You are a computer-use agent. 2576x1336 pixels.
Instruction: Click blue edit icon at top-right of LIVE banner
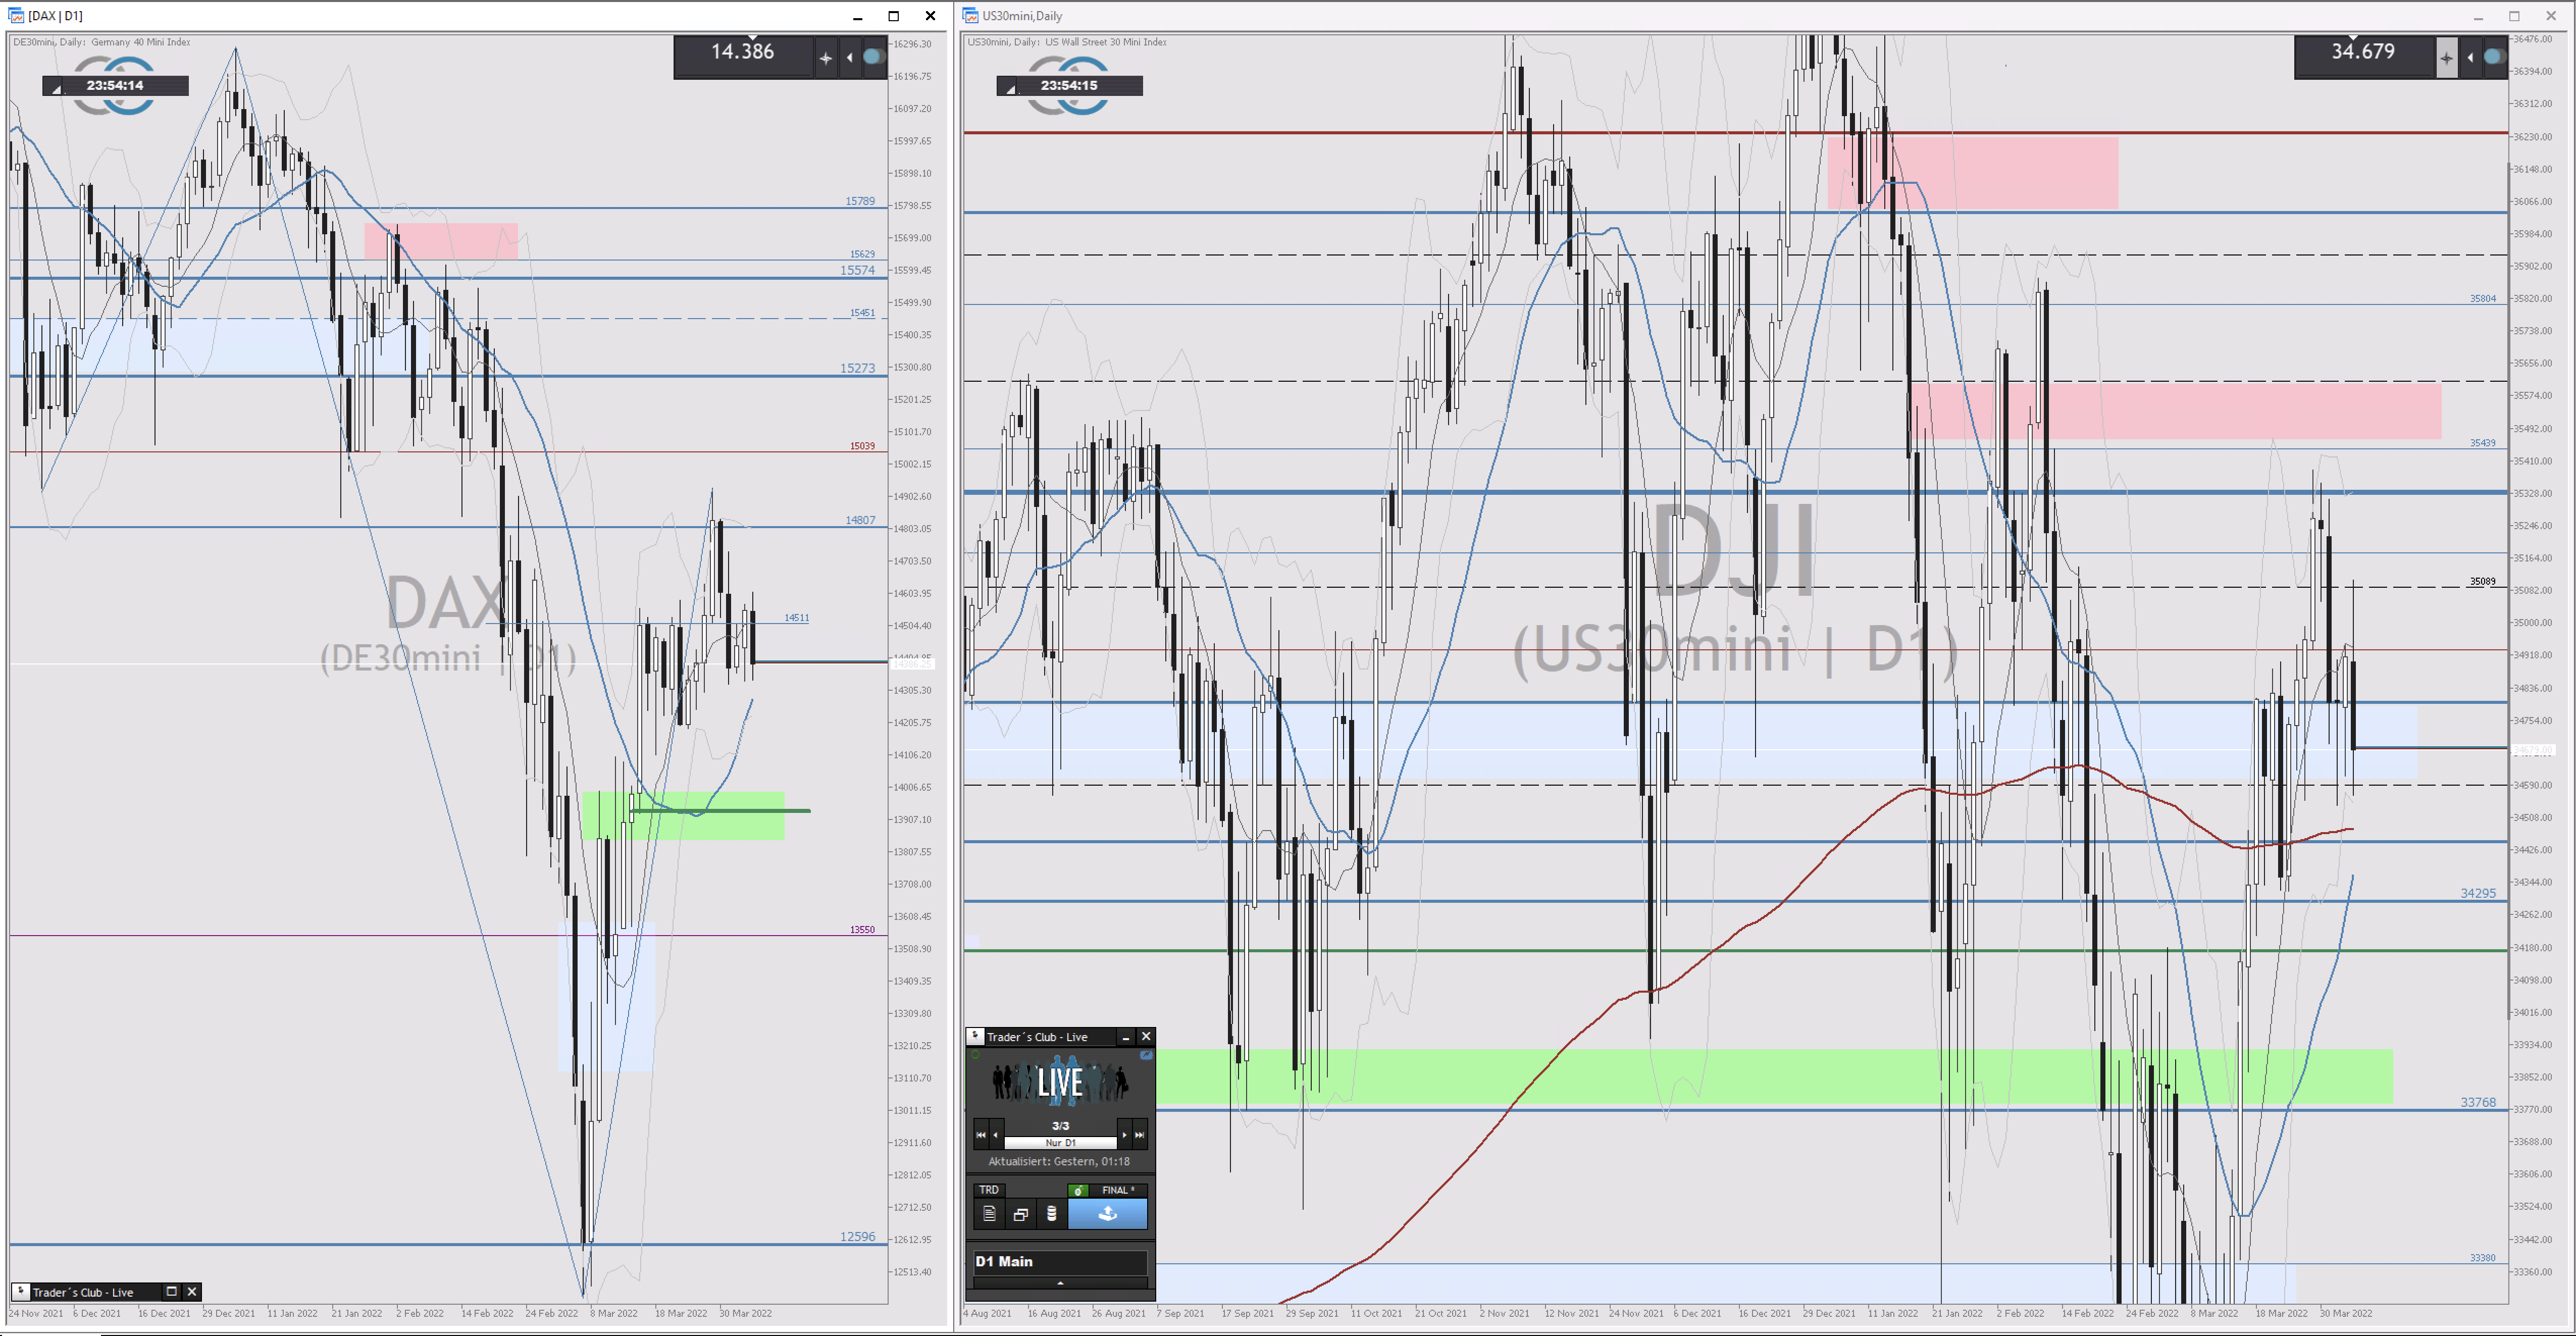(1146, 1055)
